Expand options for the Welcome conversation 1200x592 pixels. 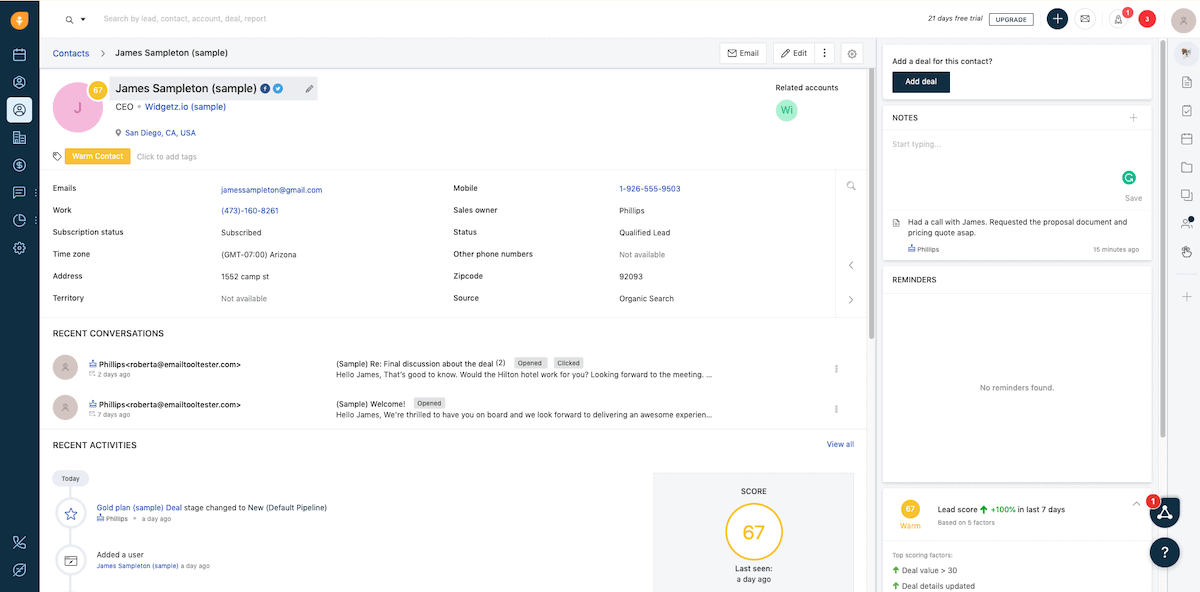[x=836, y=408]
